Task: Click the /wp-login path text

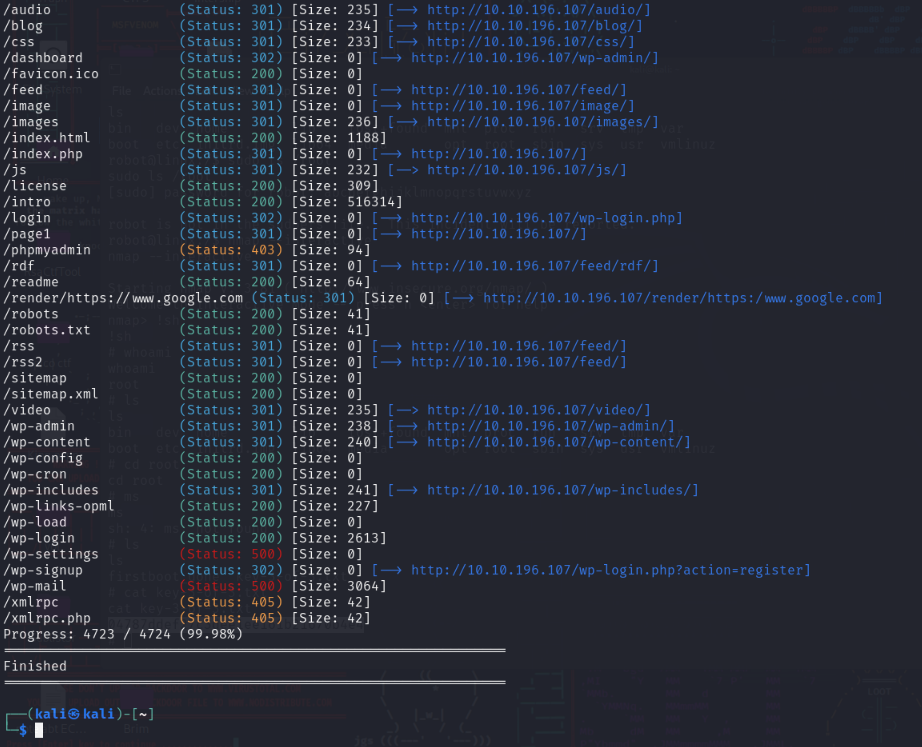Action: pyautogui.click(x=39, y=538)
